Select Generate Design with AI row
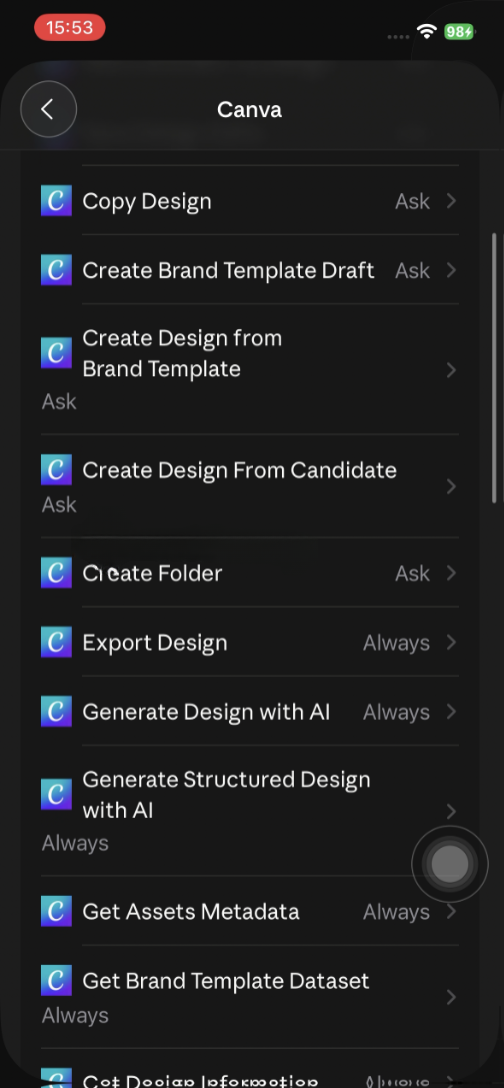Image resolution: width=504 pixels, height=1088 pixels. click(250, 711)
